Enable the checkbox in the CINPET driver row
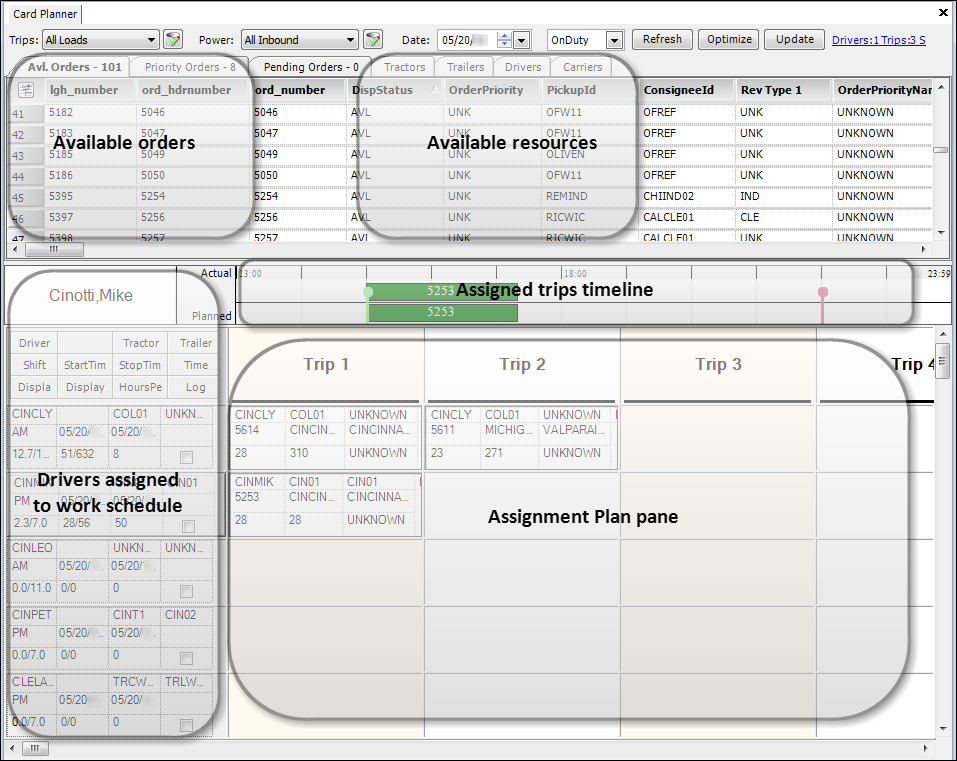The image size is (957, 761). 185,657
